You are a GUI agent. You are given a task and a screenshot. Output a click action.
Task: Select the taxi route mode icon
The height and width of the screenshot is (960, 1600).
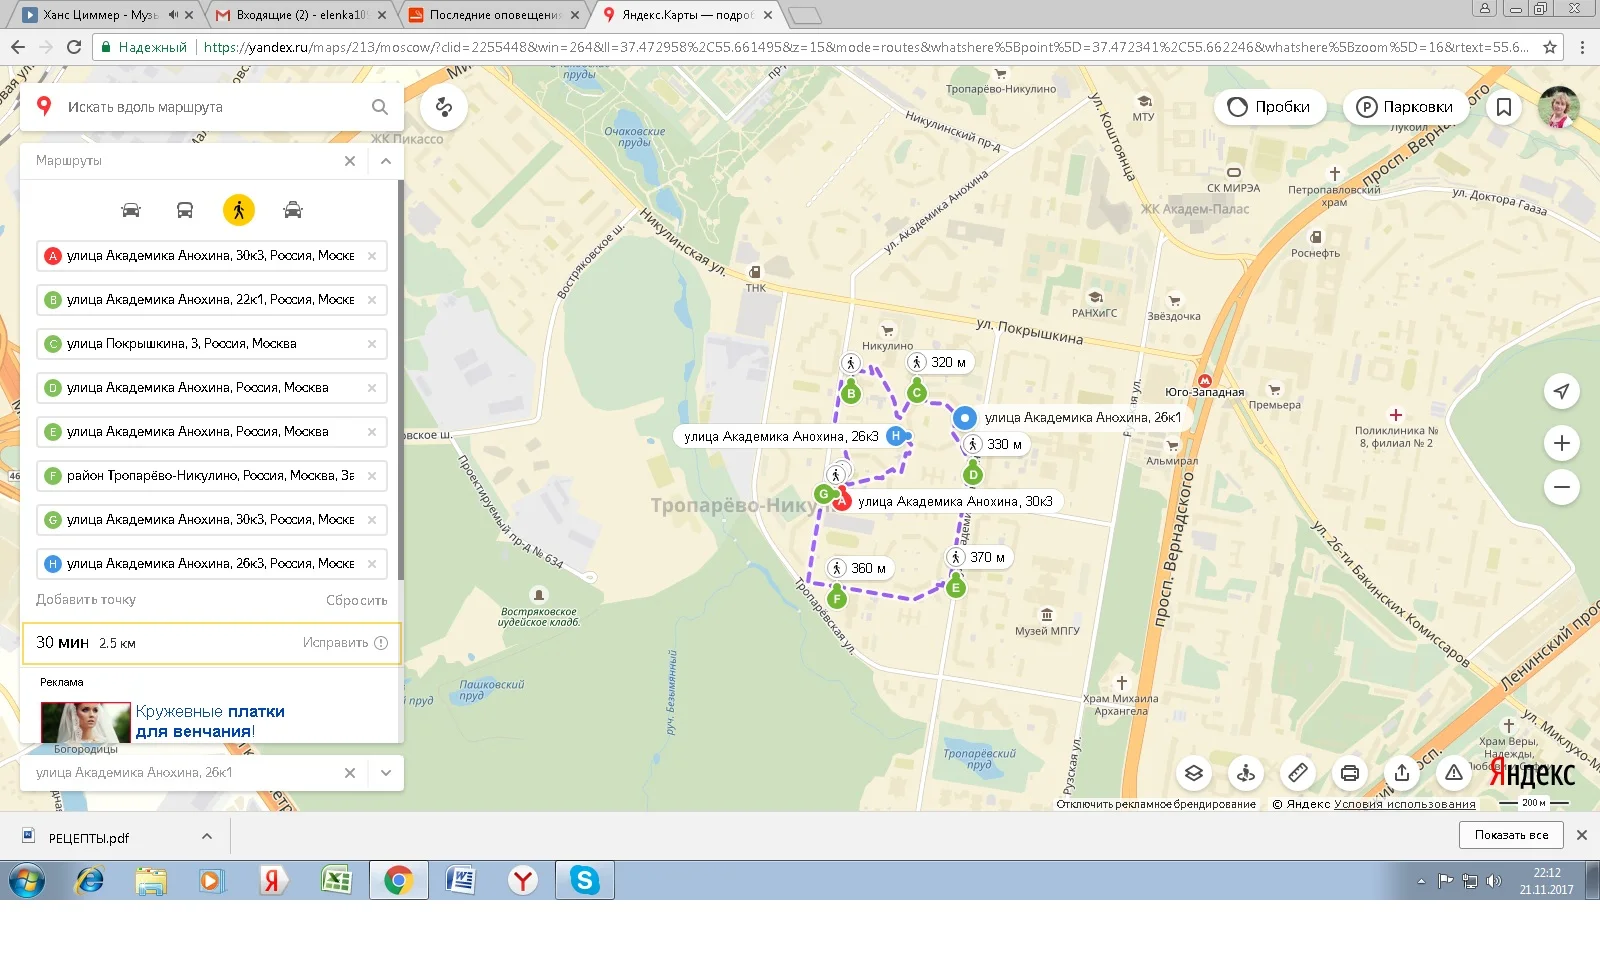[x=292, y=210]
